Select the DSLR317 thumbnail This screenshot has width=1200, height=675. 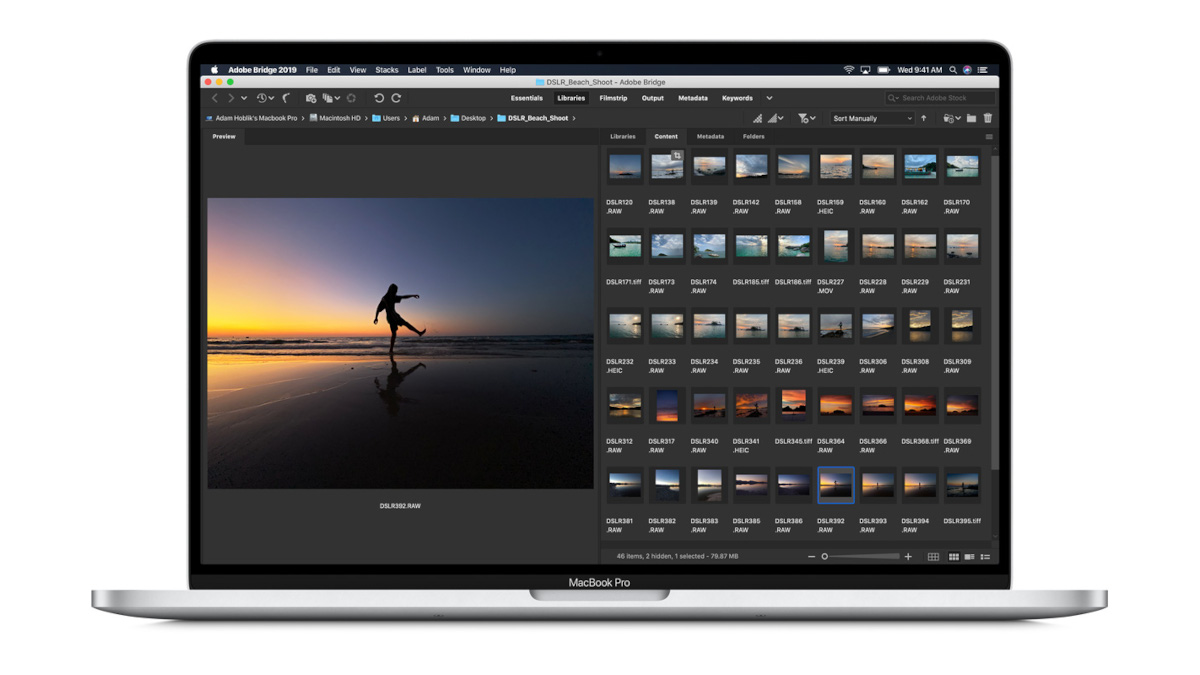pyautogui.click(x=667, y=405)
